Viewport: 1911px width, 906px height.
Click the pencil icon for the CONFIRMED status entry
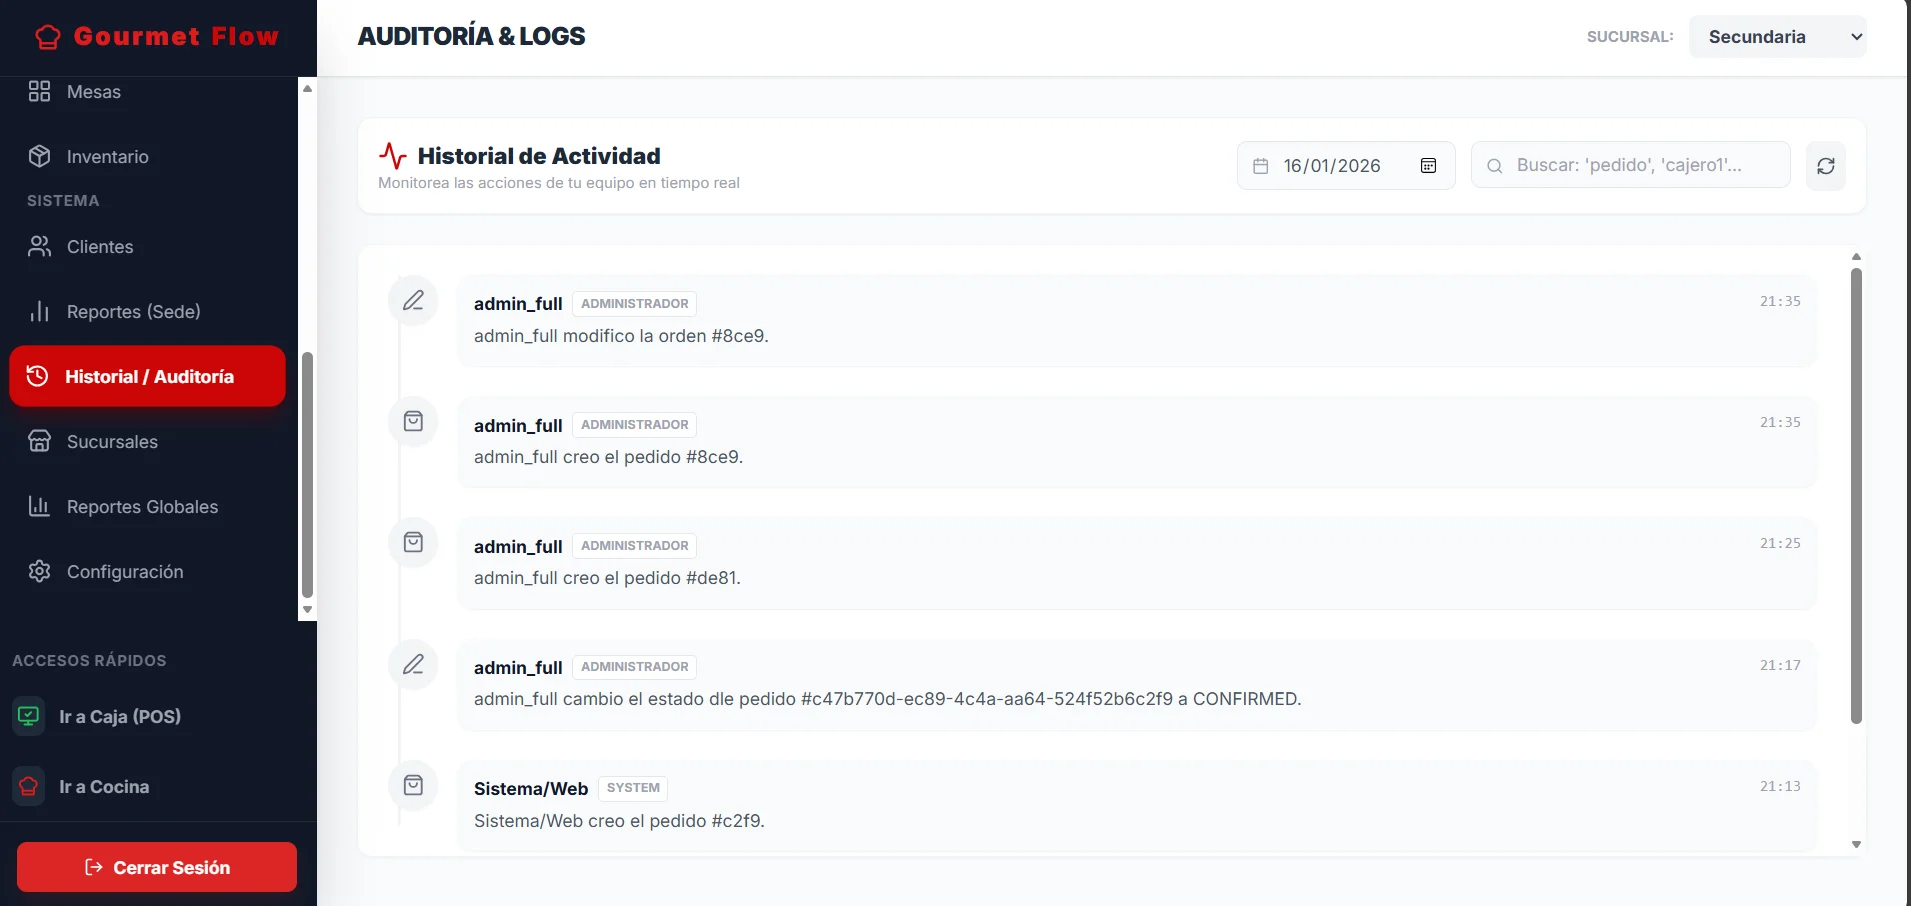point(413,664)
